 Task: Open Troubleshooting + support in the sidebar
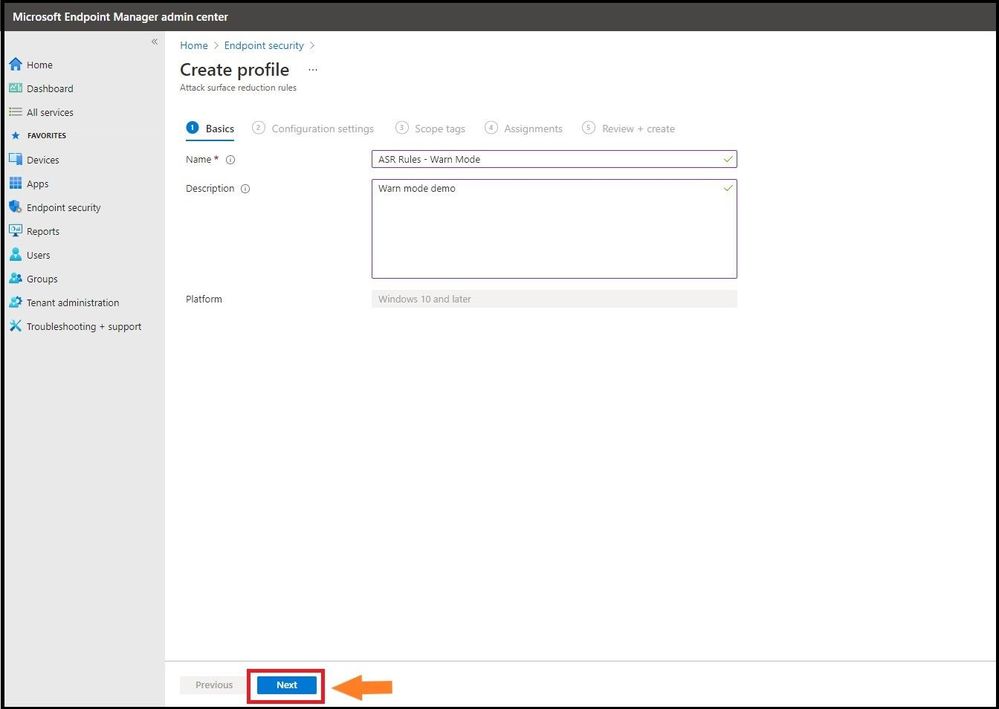click(84, 327)
